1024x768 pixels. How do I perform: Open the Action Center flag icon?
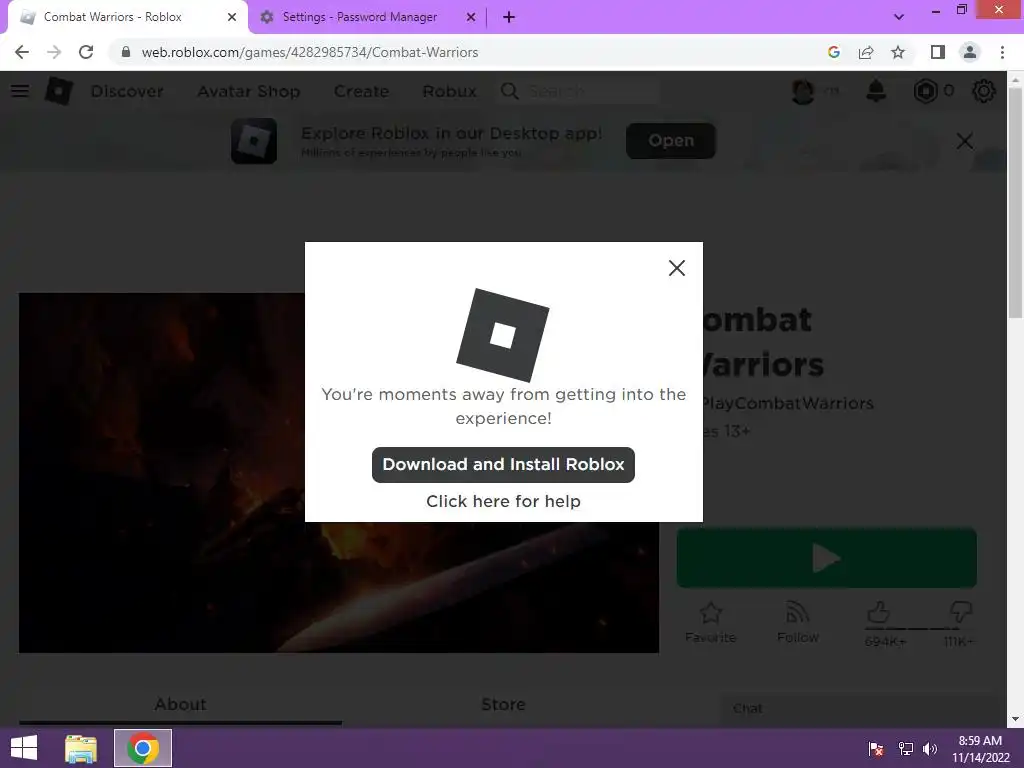click(876, 748)
